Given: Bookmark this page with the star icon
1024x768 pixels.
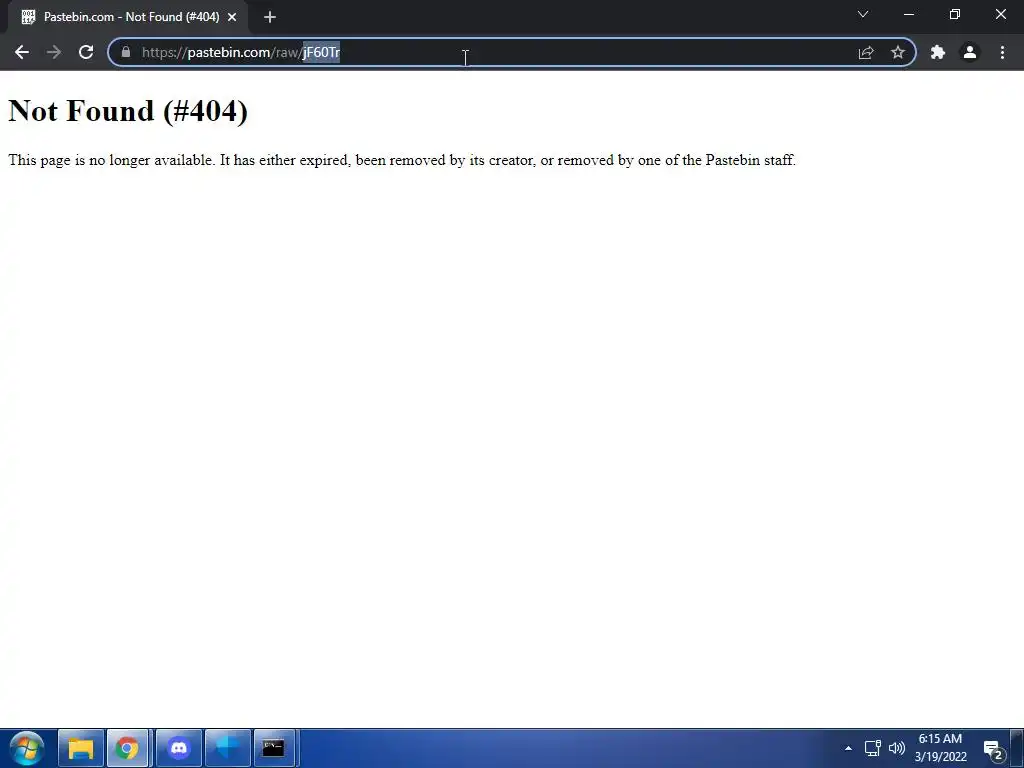Looking at the screenshot, I should 898,52.
